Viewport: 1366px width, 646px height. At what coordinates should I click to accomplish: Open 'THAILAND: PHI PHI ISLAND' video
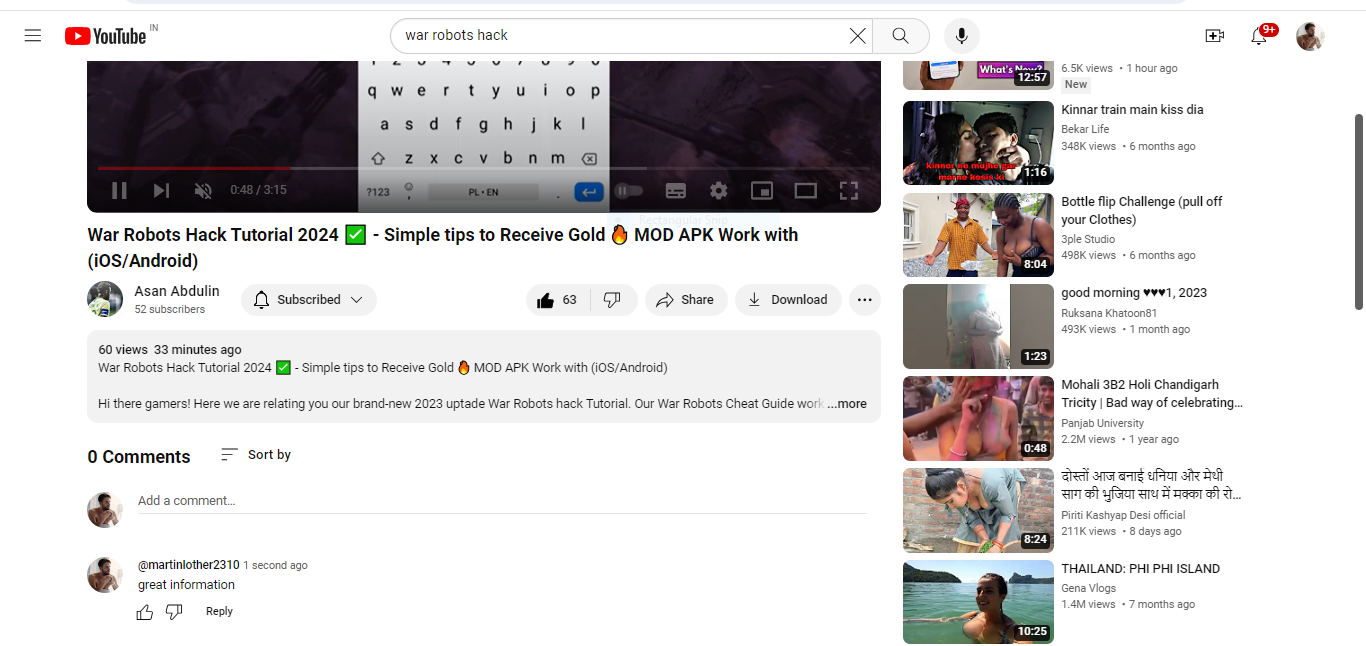[1141, 569]
